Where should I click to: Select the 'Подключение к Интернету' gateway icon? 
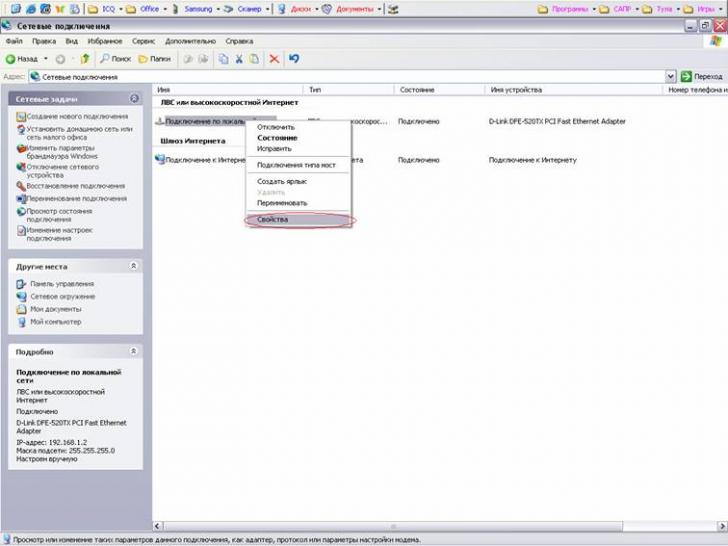point(160,160)
